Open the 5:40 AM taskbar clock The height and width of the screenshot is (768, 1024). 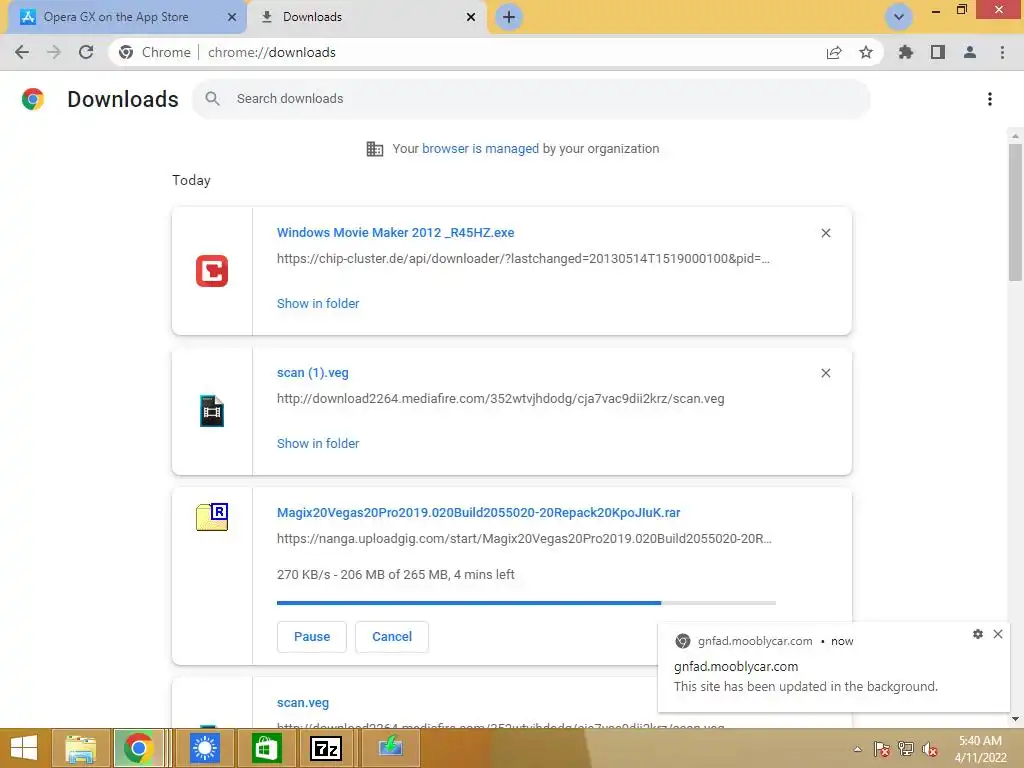click(x=980, y=749)
